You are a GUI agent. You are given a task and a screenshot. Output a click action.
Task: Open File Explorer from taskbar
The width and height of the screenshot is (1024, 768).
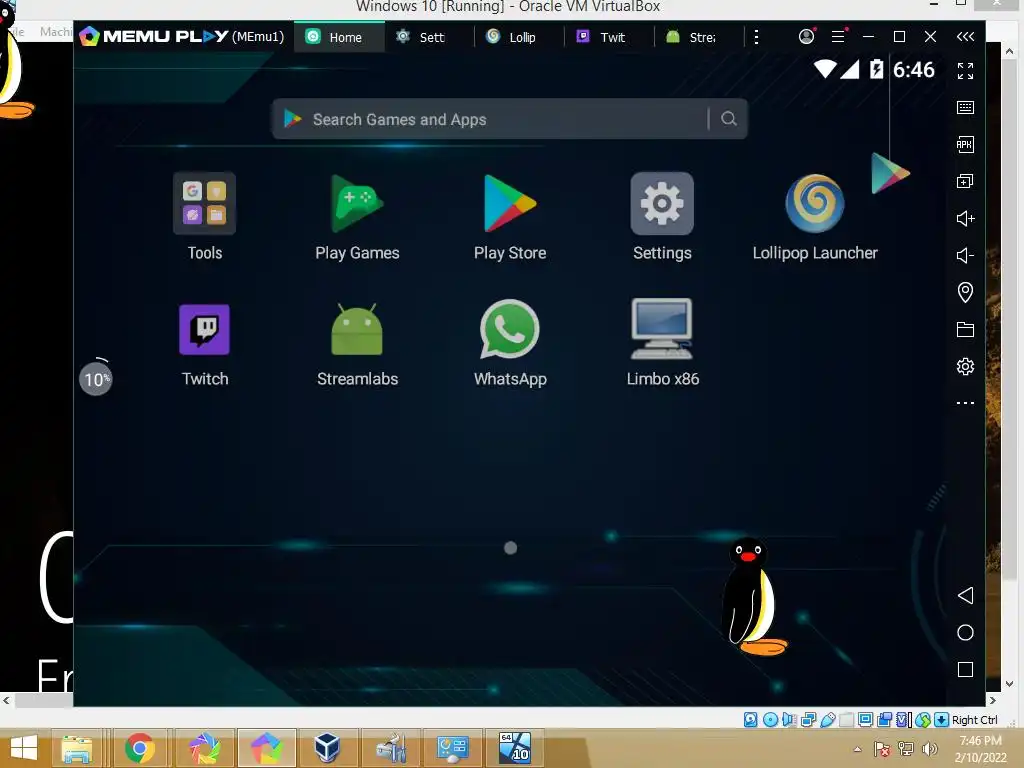tap(77, 748)
